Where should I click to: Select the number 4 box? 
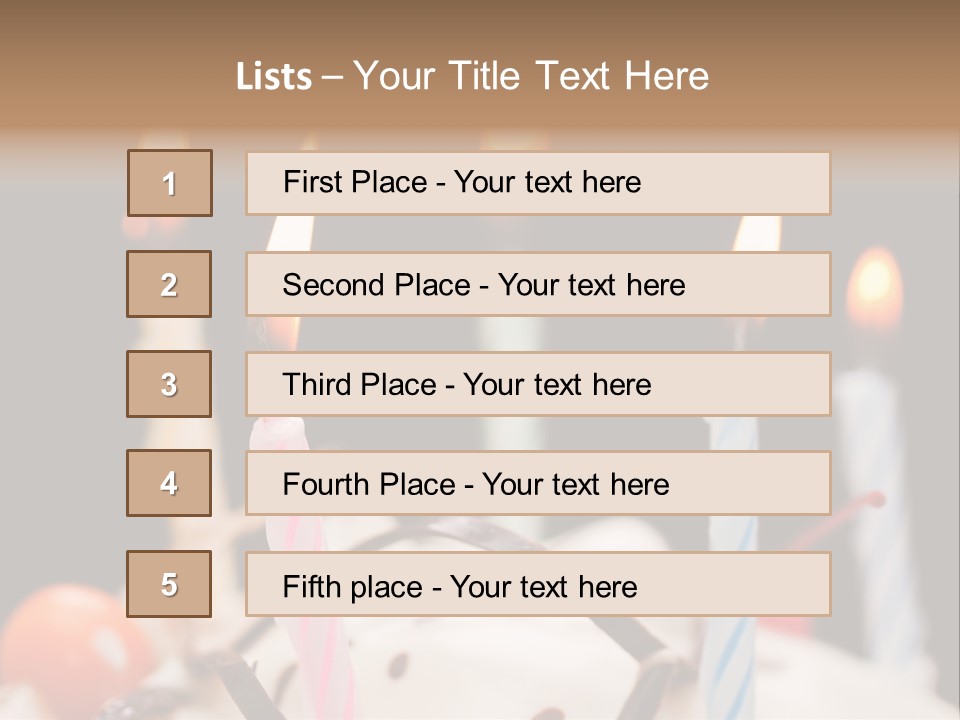tap(170, 483)
